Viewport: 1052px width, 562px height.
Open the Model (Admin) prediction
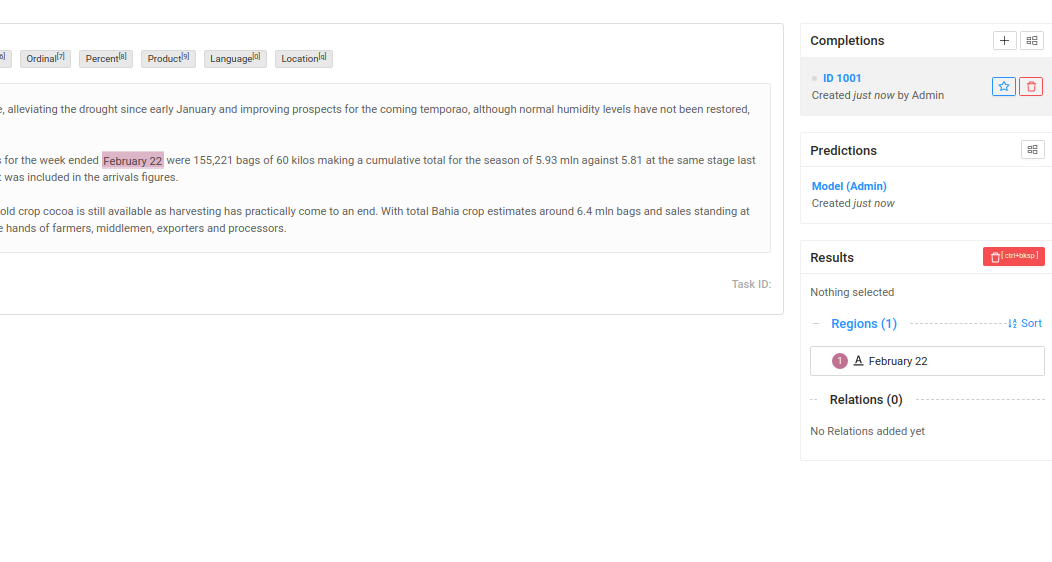[x=849, y=186]
